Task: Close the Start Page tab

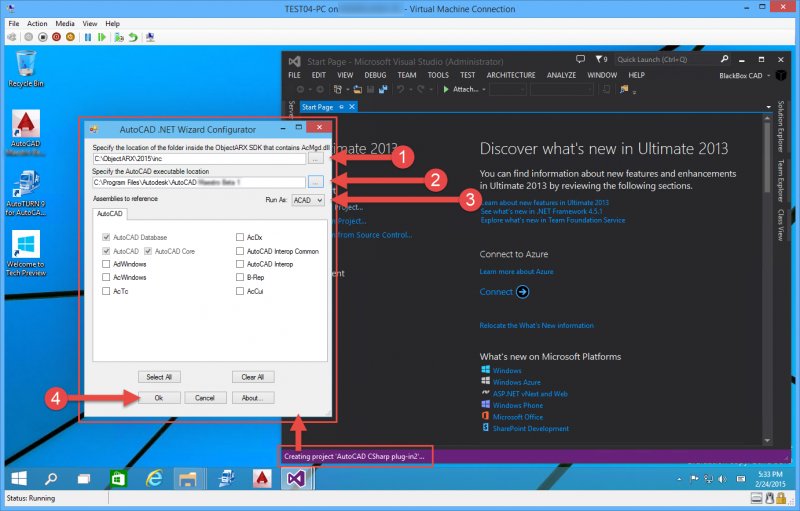Action: coord(352,107)
